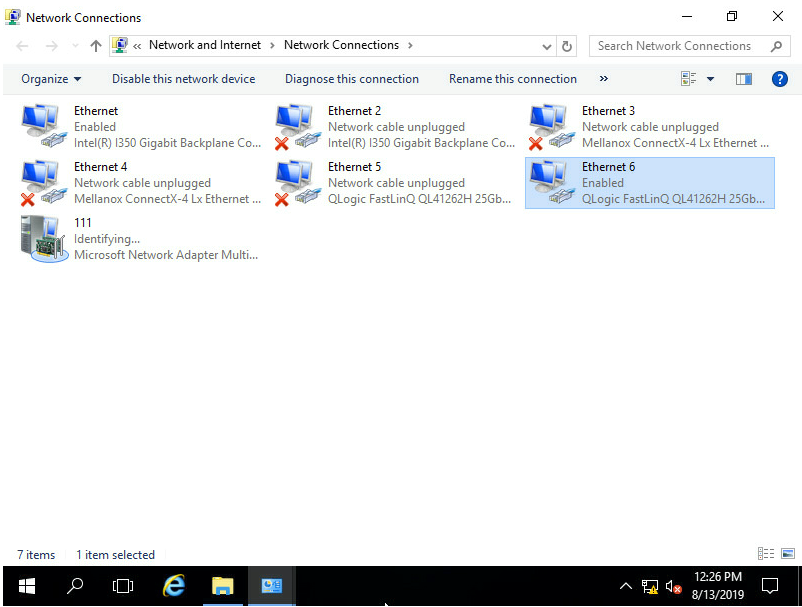802x607 pixels.
Task: Navigate to Network and Internet breadcrumb
Action: (205, 45)
